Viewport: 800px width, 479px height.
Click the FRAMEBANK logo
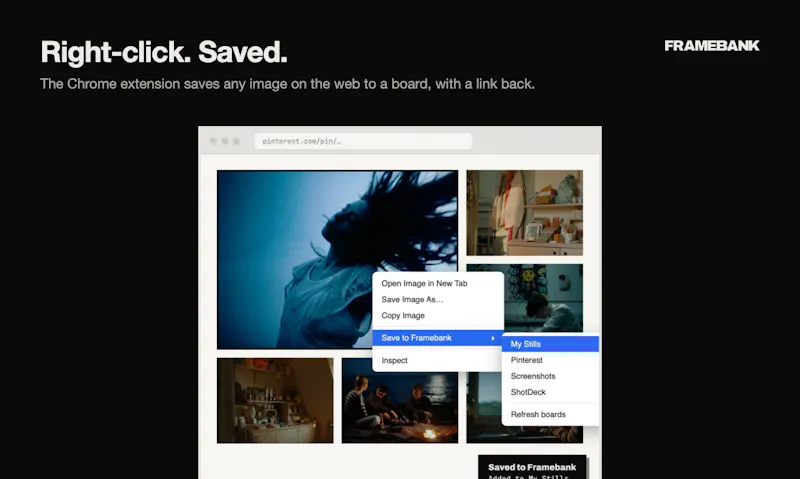pyautogui.click(x=712, y=45)
